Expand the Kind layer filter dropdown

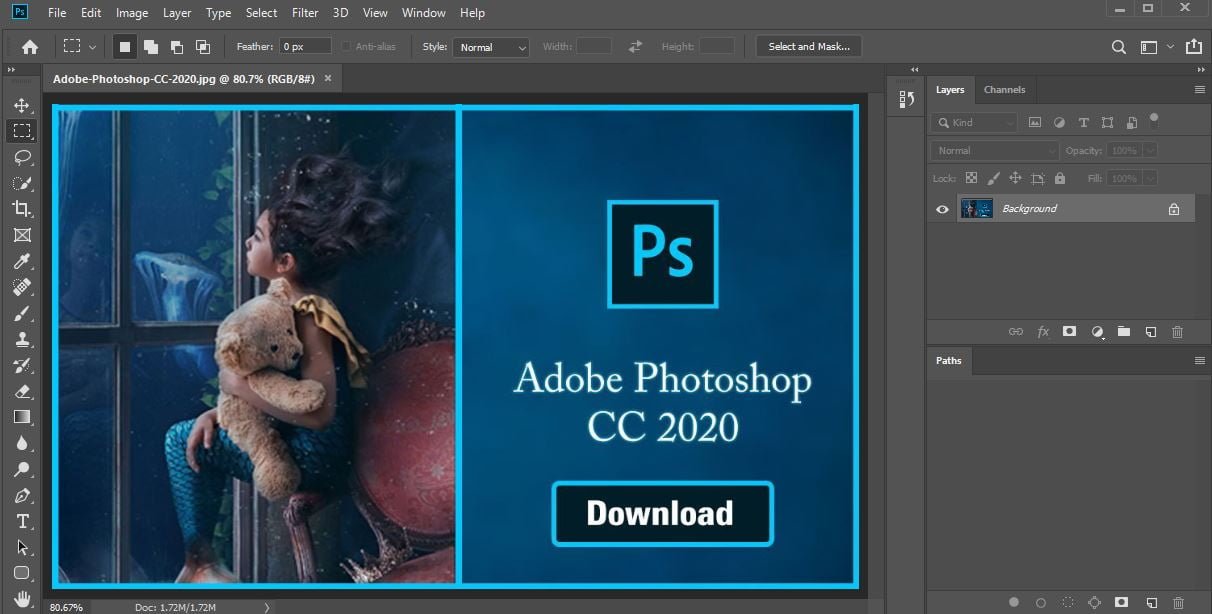click(x=974, y=122)
